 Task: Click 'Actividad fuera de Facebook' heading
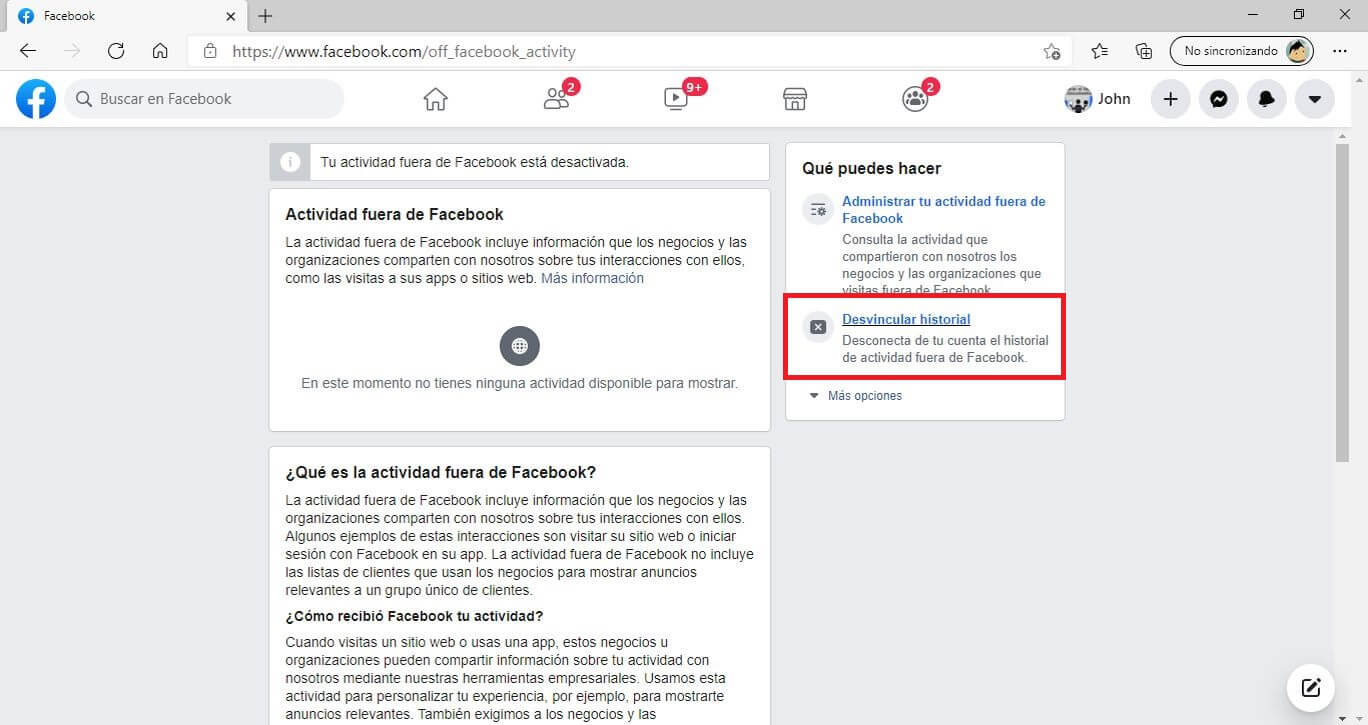[x=395, y=214]
